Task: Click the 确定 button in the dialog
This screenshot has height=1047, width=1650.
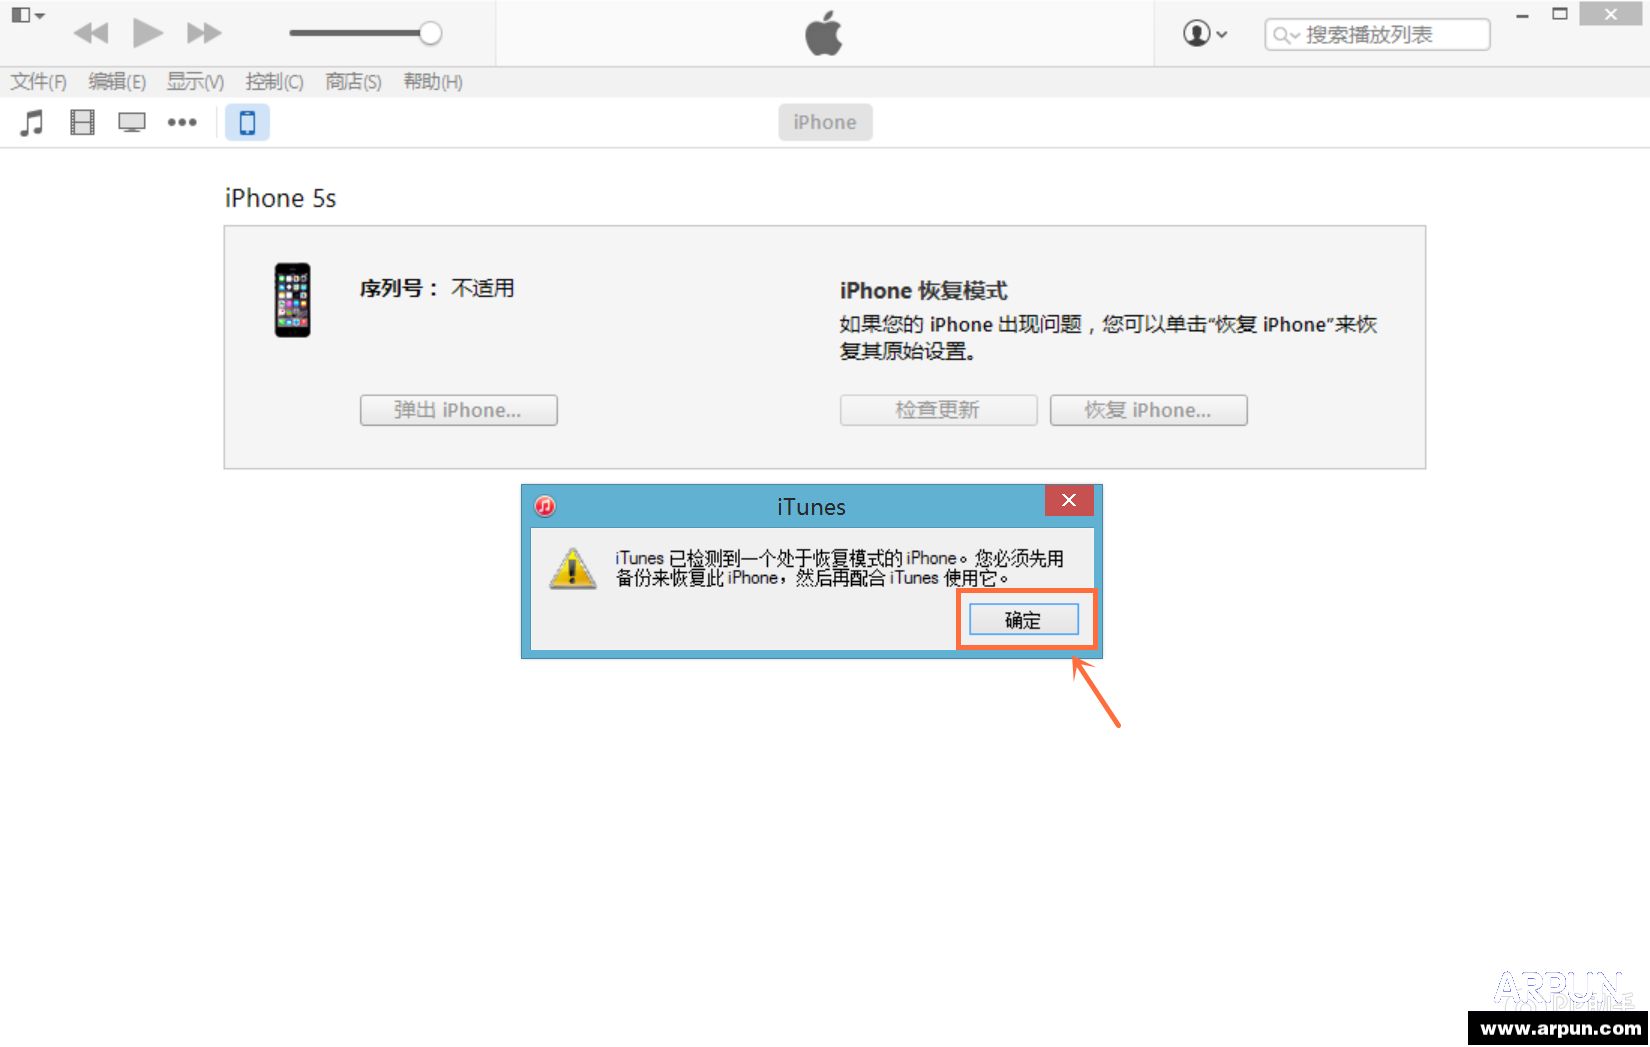Action: click(x=1021, y=619)
